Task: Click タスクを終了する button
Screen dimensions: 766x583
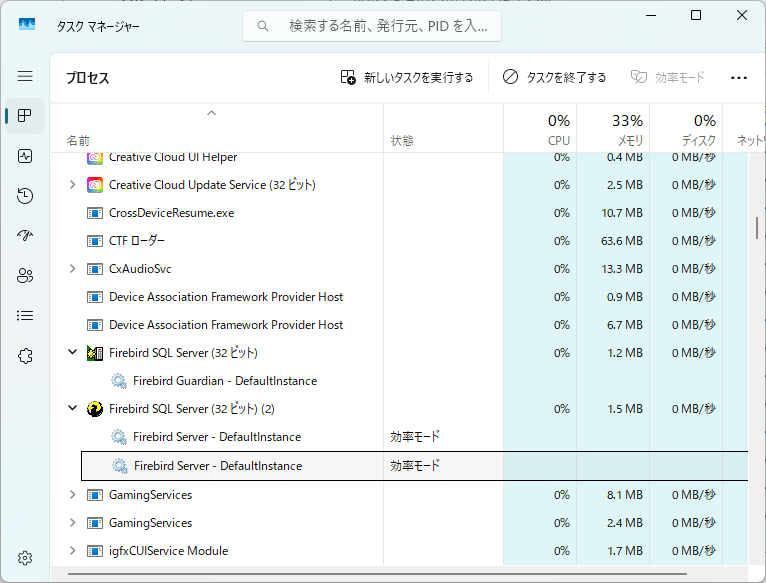Action: tap(554, 77)
